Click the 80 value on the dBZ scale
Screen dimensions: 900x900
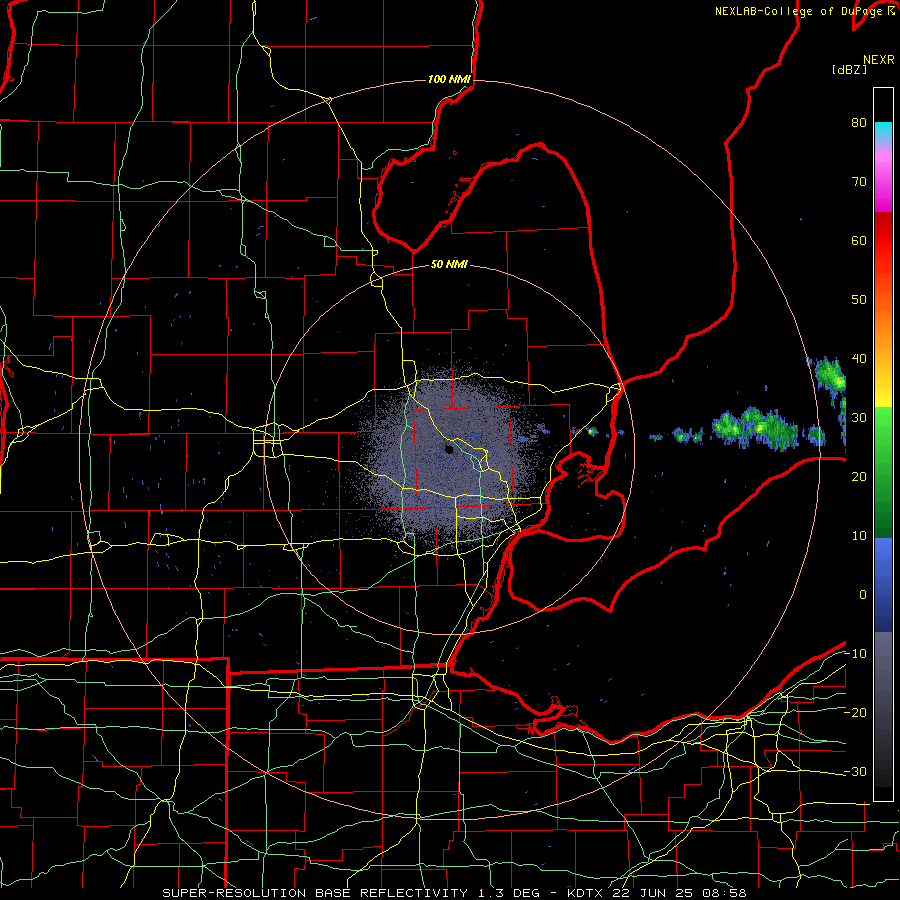click(859, 122)
